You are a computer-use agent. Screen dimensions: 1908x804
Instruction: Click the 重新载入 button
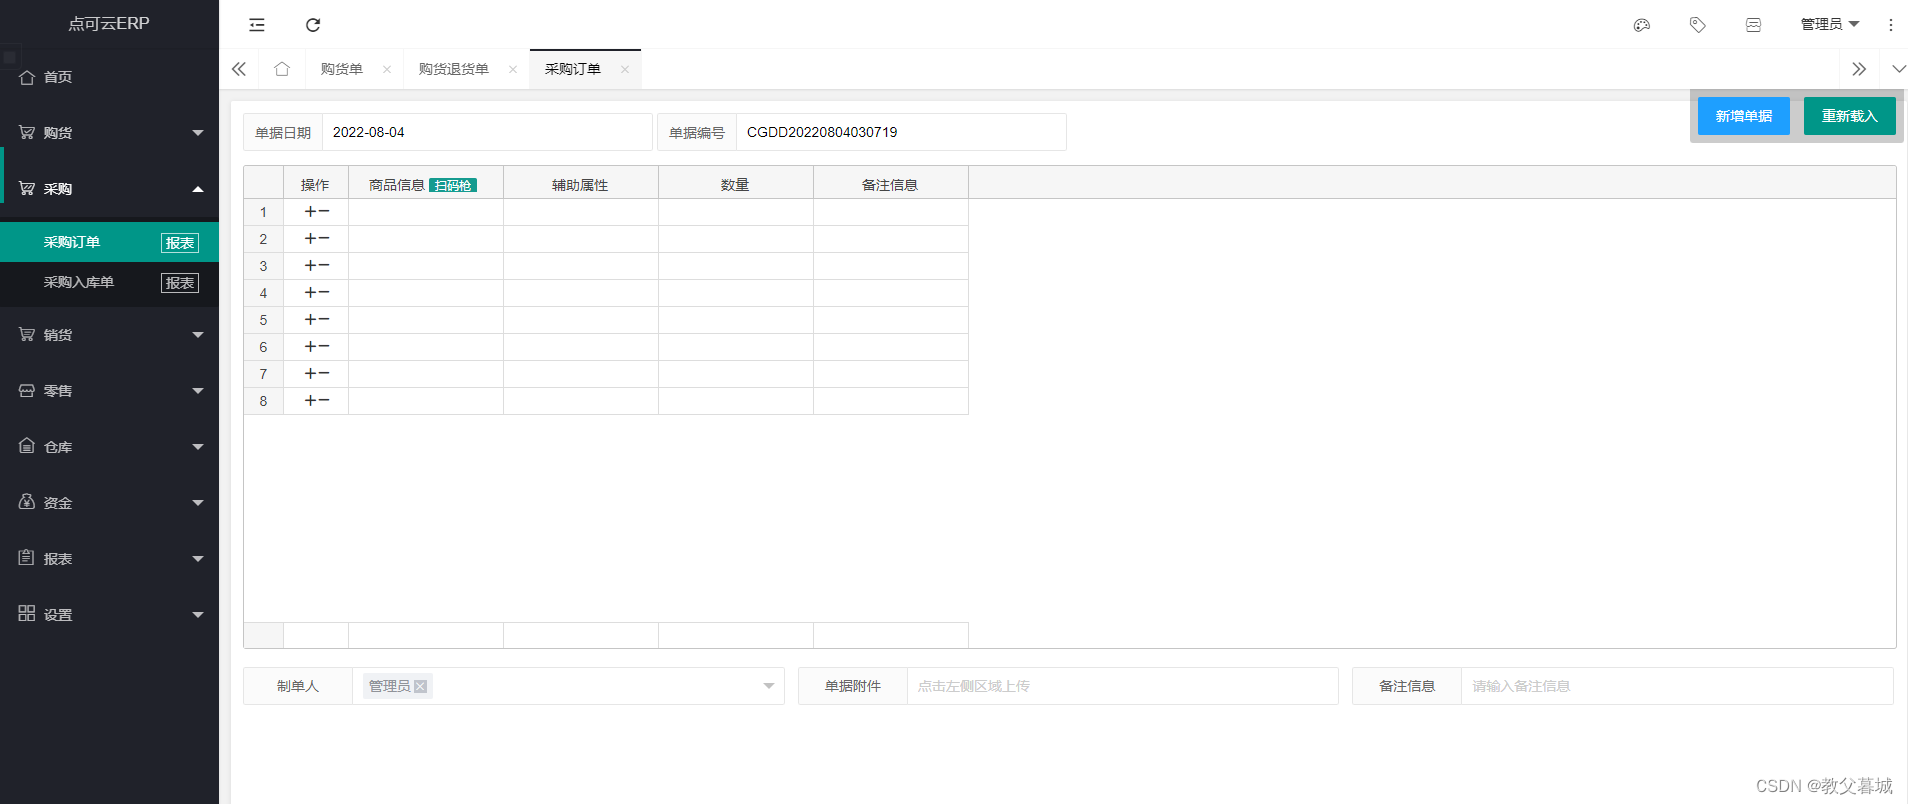point(1850,116)
